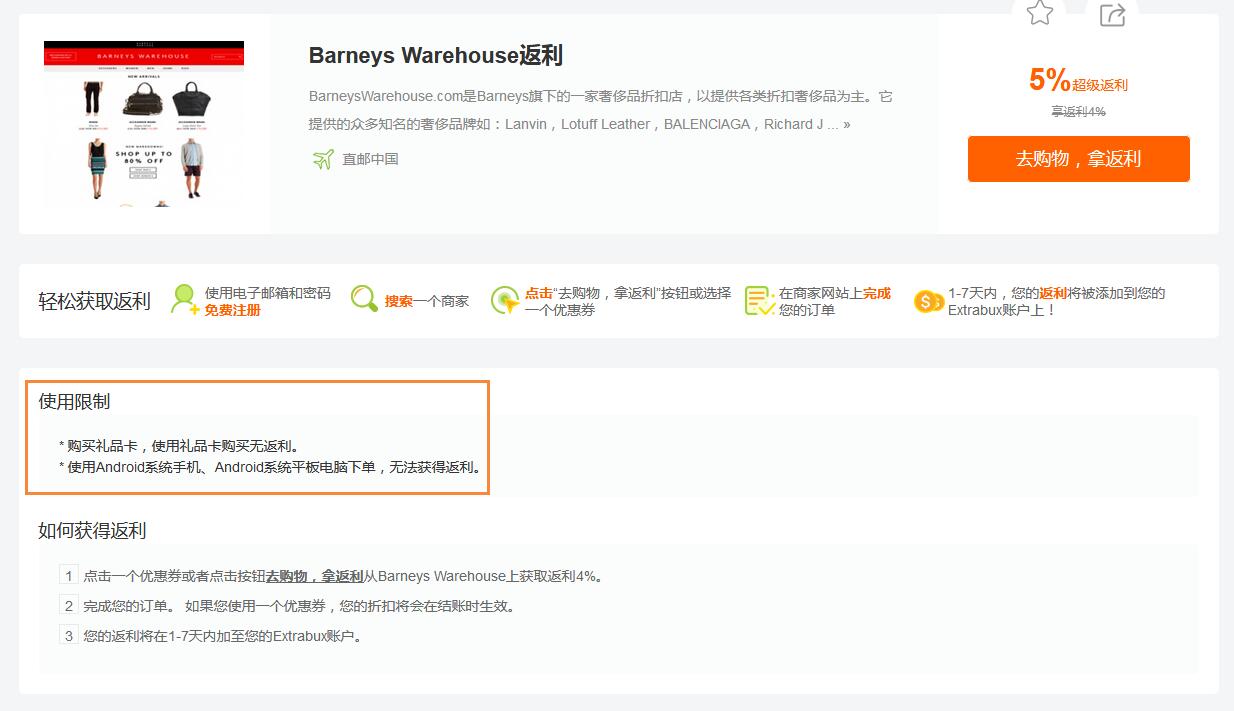Click the Barneys Warehouse返利 title
The width and height of the screenshot is (1234, 711).
pos(436,56)
